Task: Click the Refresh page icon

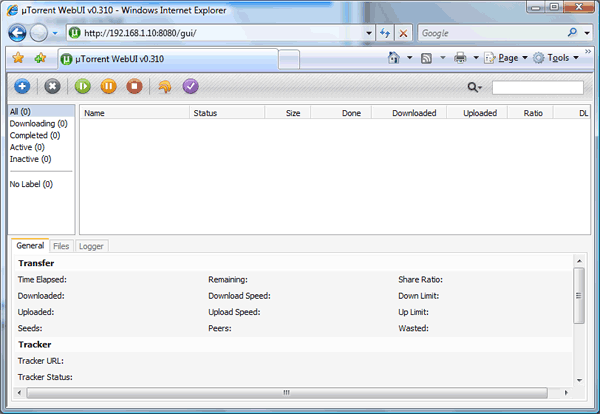Action: [385, 33]
